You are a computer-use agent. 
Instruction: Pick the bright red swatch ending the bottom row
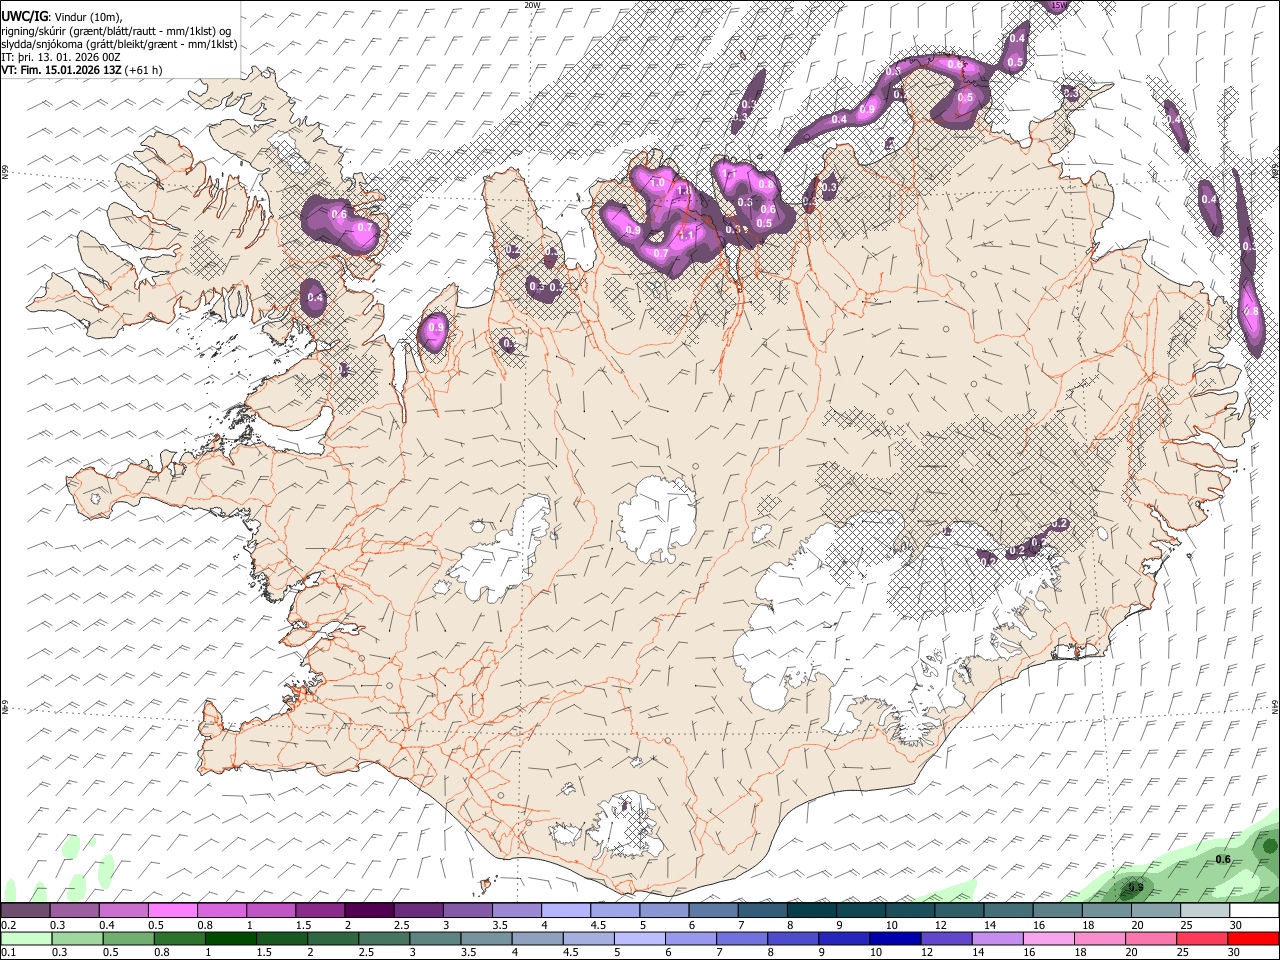click(1254, 938)
